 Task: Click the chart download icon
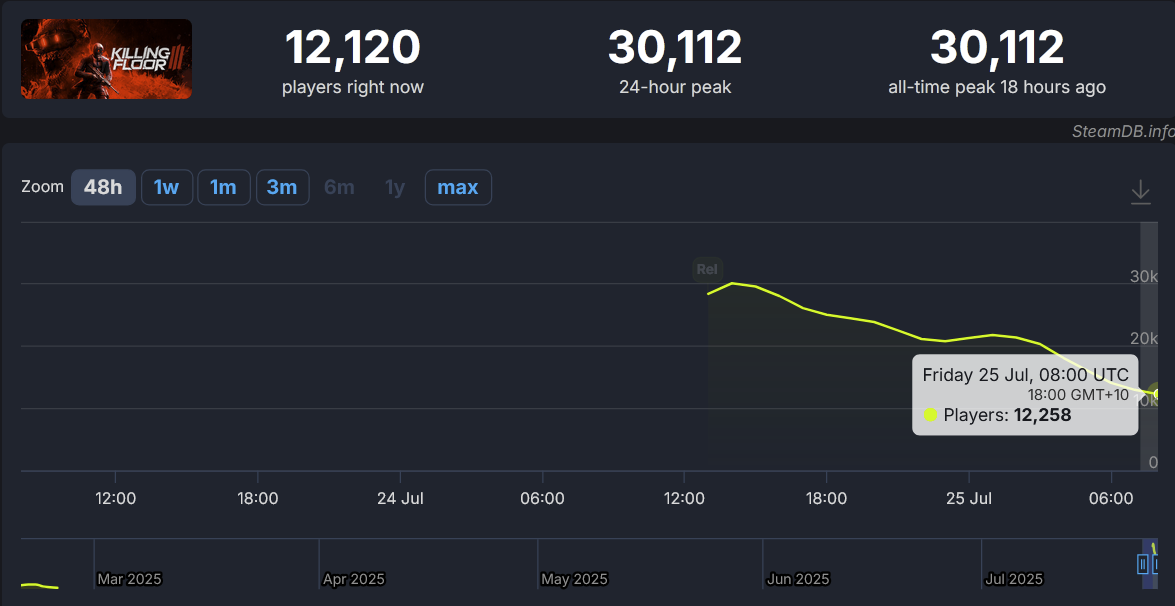coord(1140,192)
